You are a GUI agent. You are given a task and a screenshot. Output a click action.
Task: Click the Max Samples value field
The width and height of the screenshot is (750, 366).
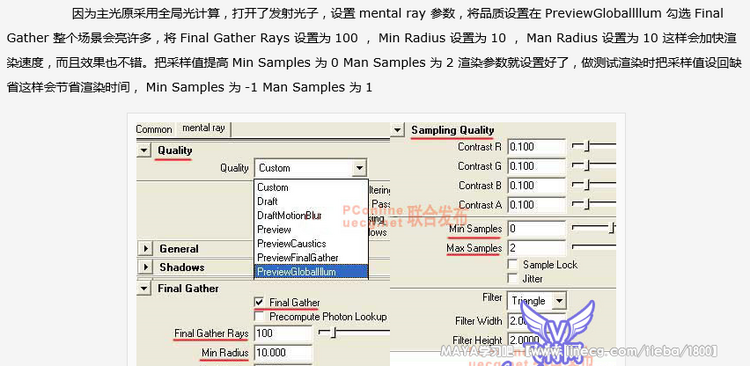[537, 248]
